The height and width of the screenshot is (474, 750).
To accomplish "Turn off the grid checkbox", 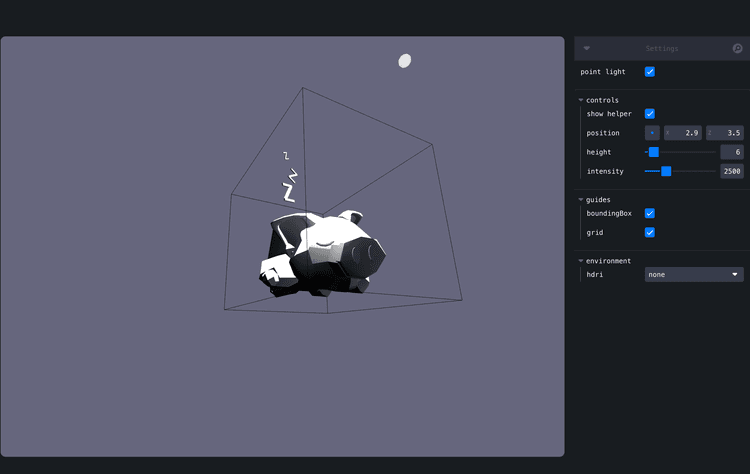I will point(650,232).
